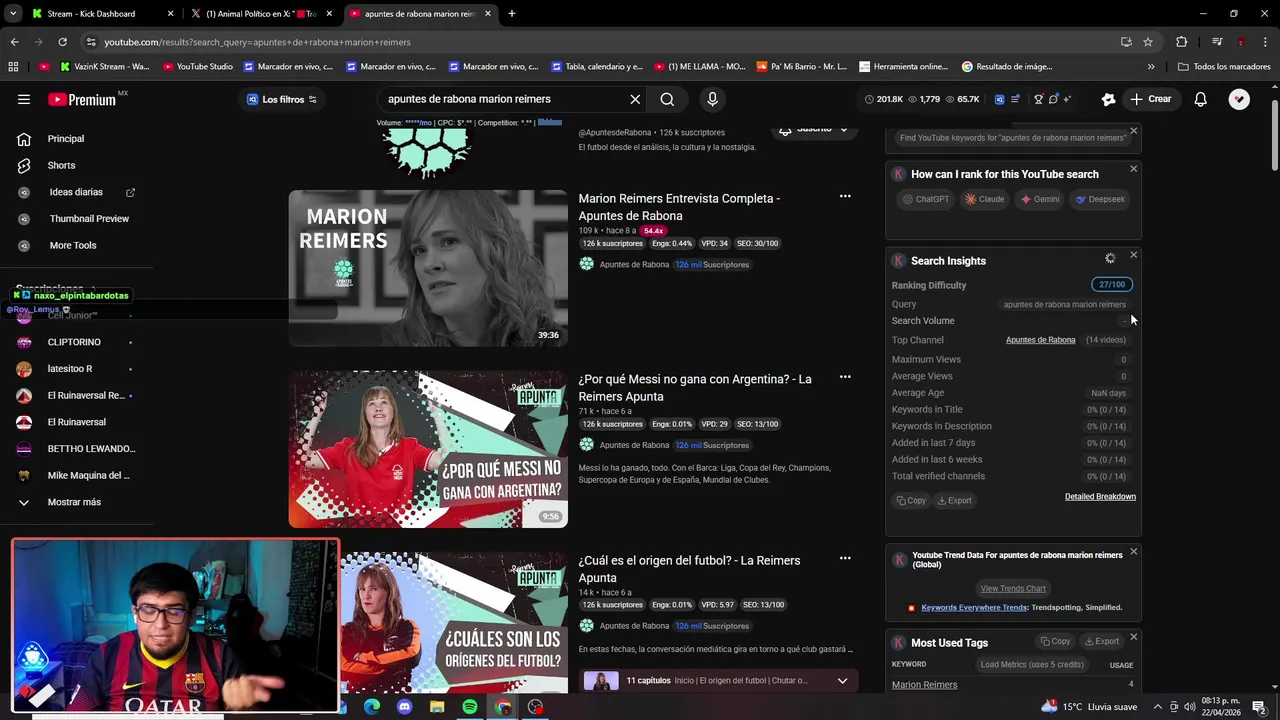This screenshot has width=1280, height=720.
Task: Clear the search box with the X
Action: point(635,99)
